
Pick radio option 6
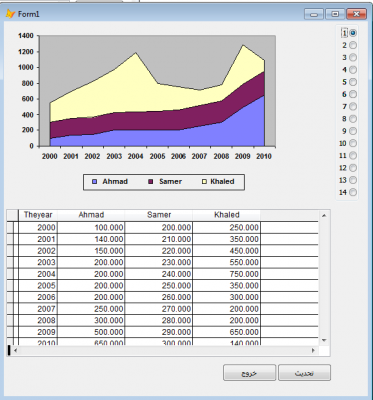[353, 94]
